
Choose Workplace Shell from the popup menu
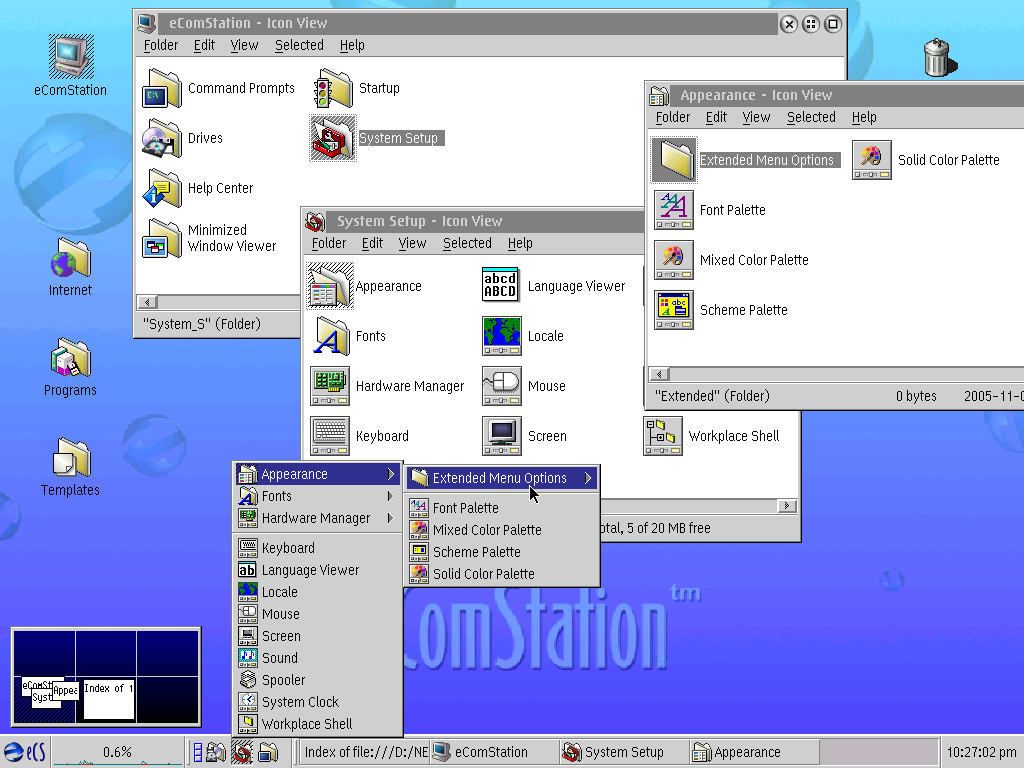click(x=318, y=724)
